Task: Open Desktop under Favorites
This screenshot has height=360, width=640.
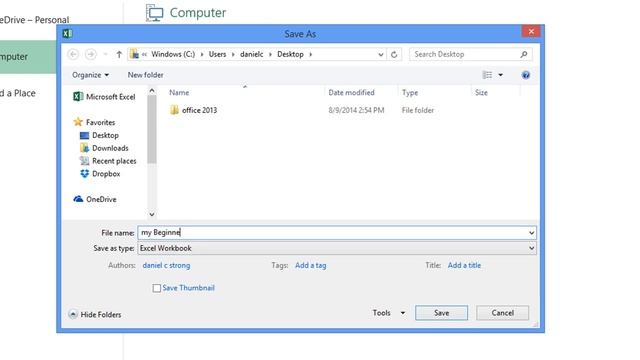Action: pos(100,135)
